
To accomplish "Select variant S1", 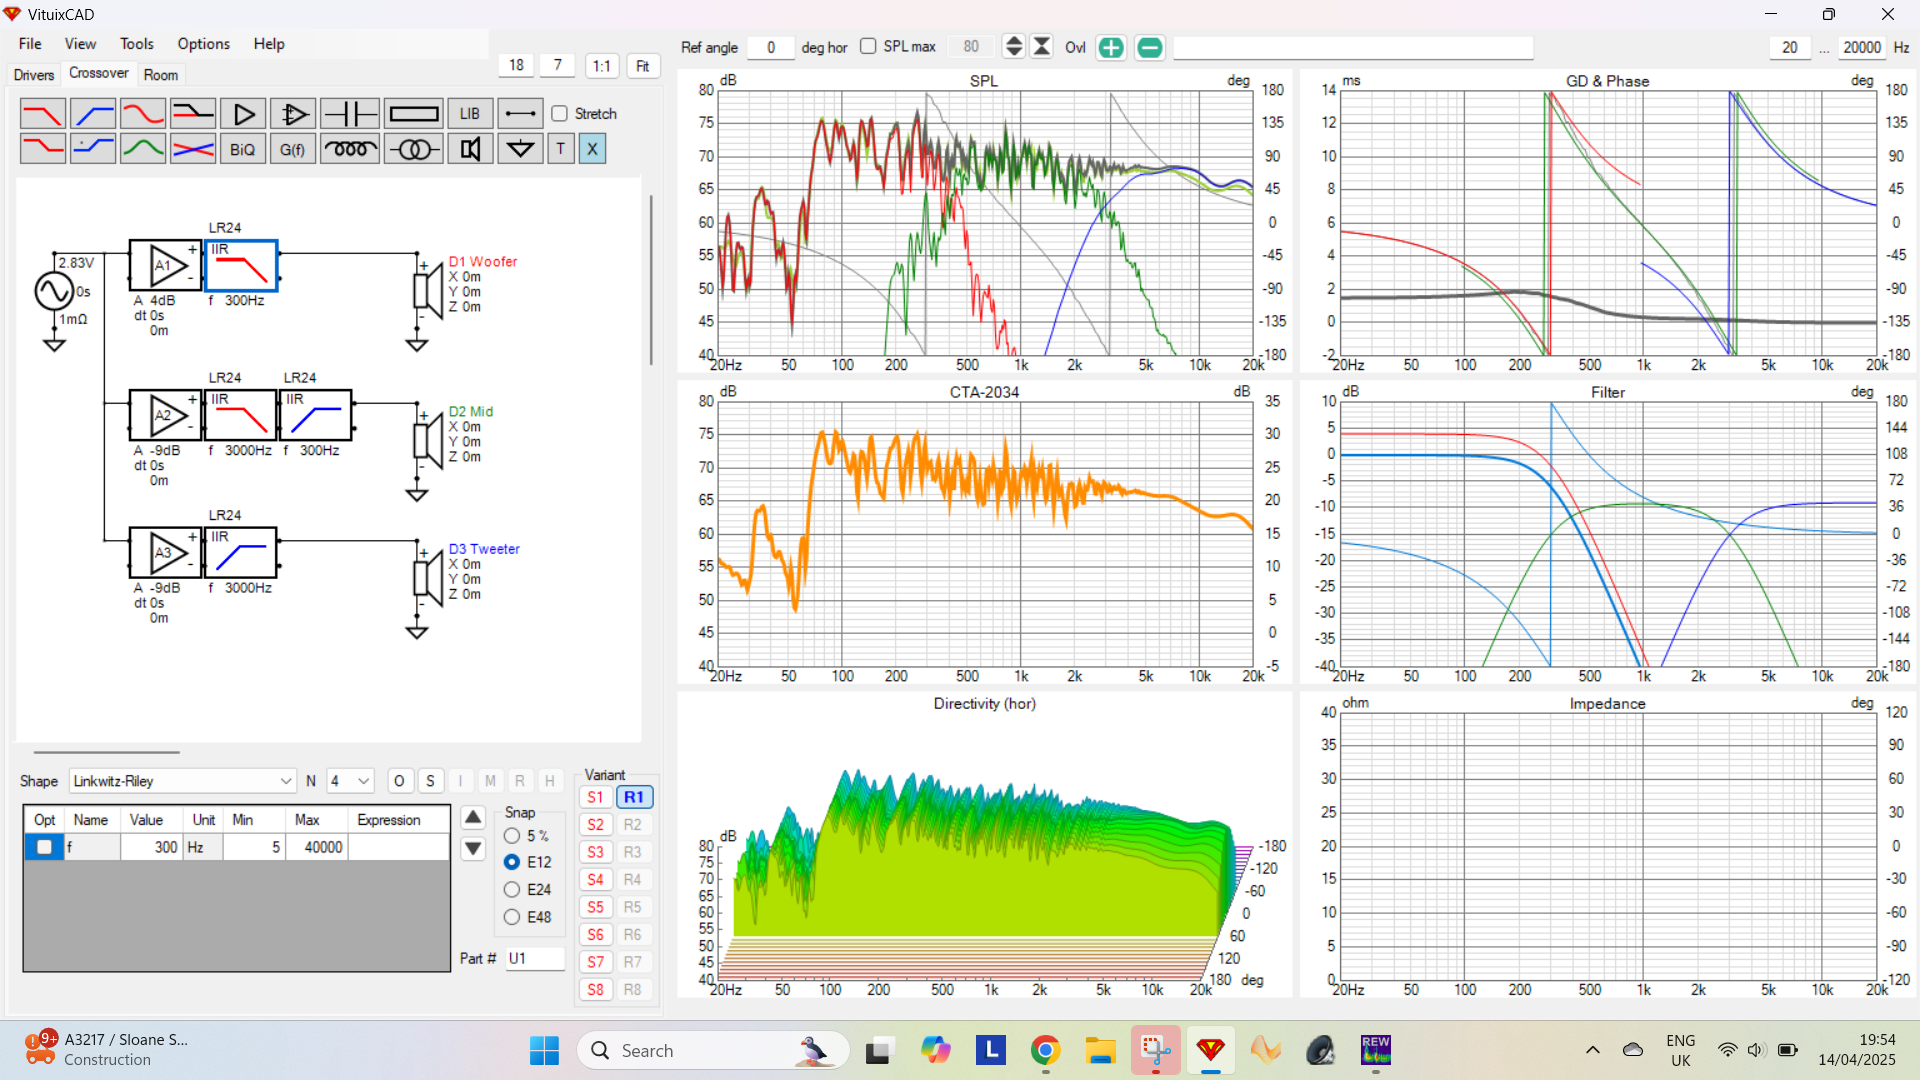I will pyautogui.click(x=596, y=797).
